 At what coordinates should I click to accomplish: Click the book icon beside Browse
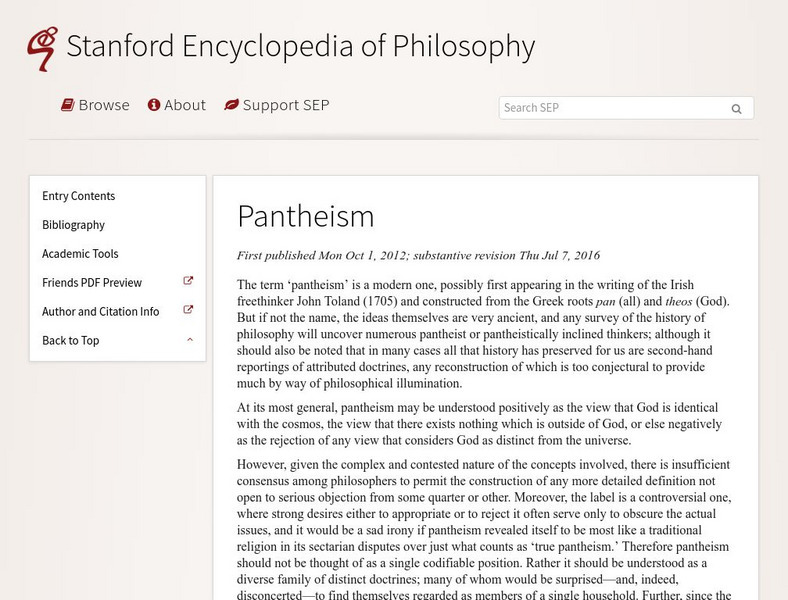67,105
